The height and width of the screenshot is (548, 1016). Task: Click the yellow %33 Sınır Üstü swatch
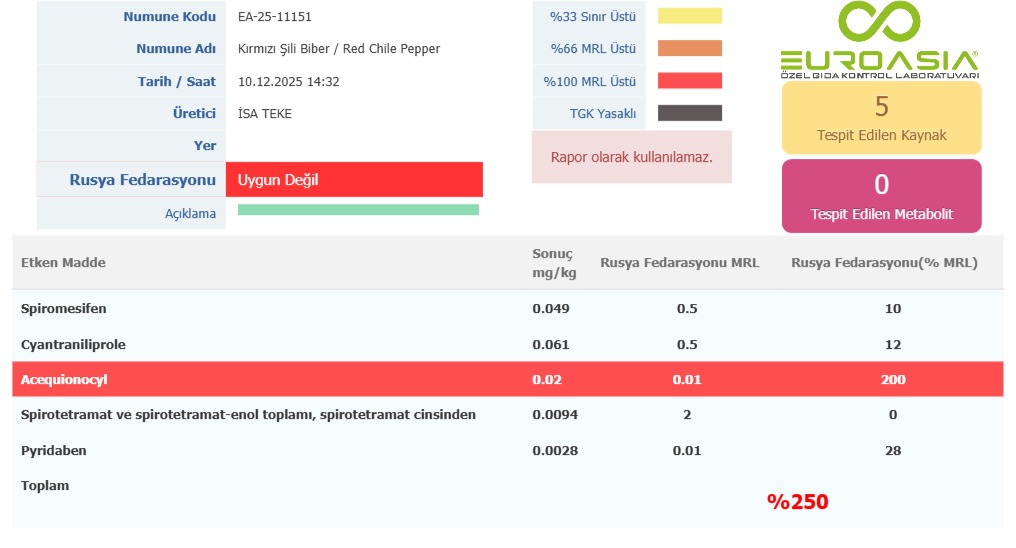tap(689, 16)
